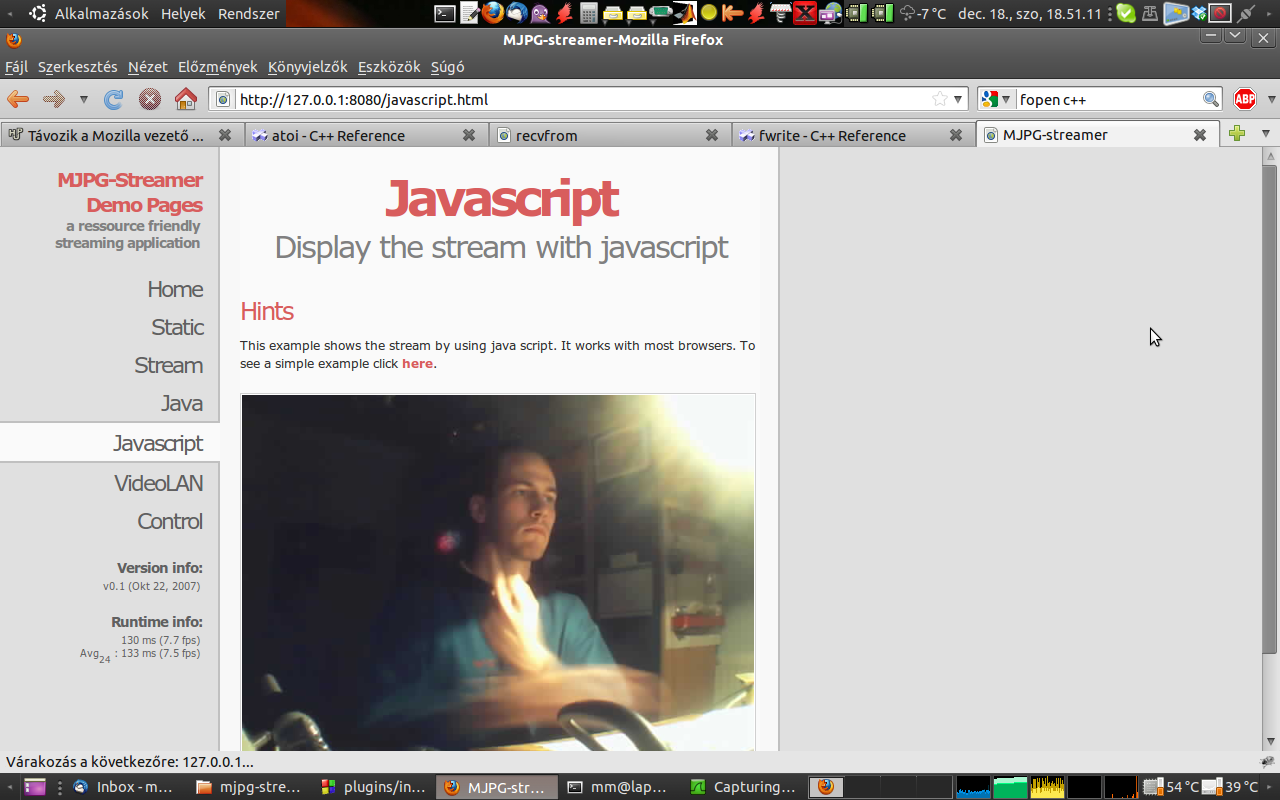Open the VideoLAN page link
The width and height of the screenshot is (1280, 800).
(158, 483)
